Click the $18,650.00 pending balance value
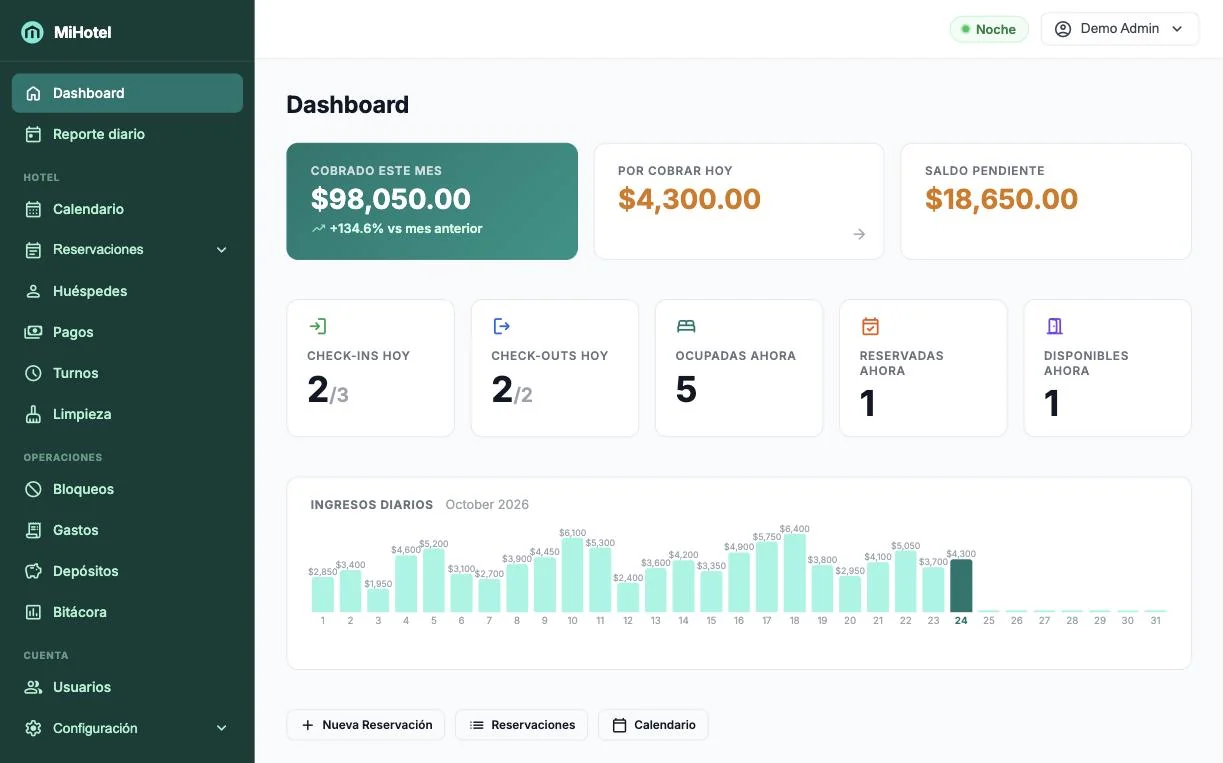This screenshot has height=763, width=1223. point(1001,199)
